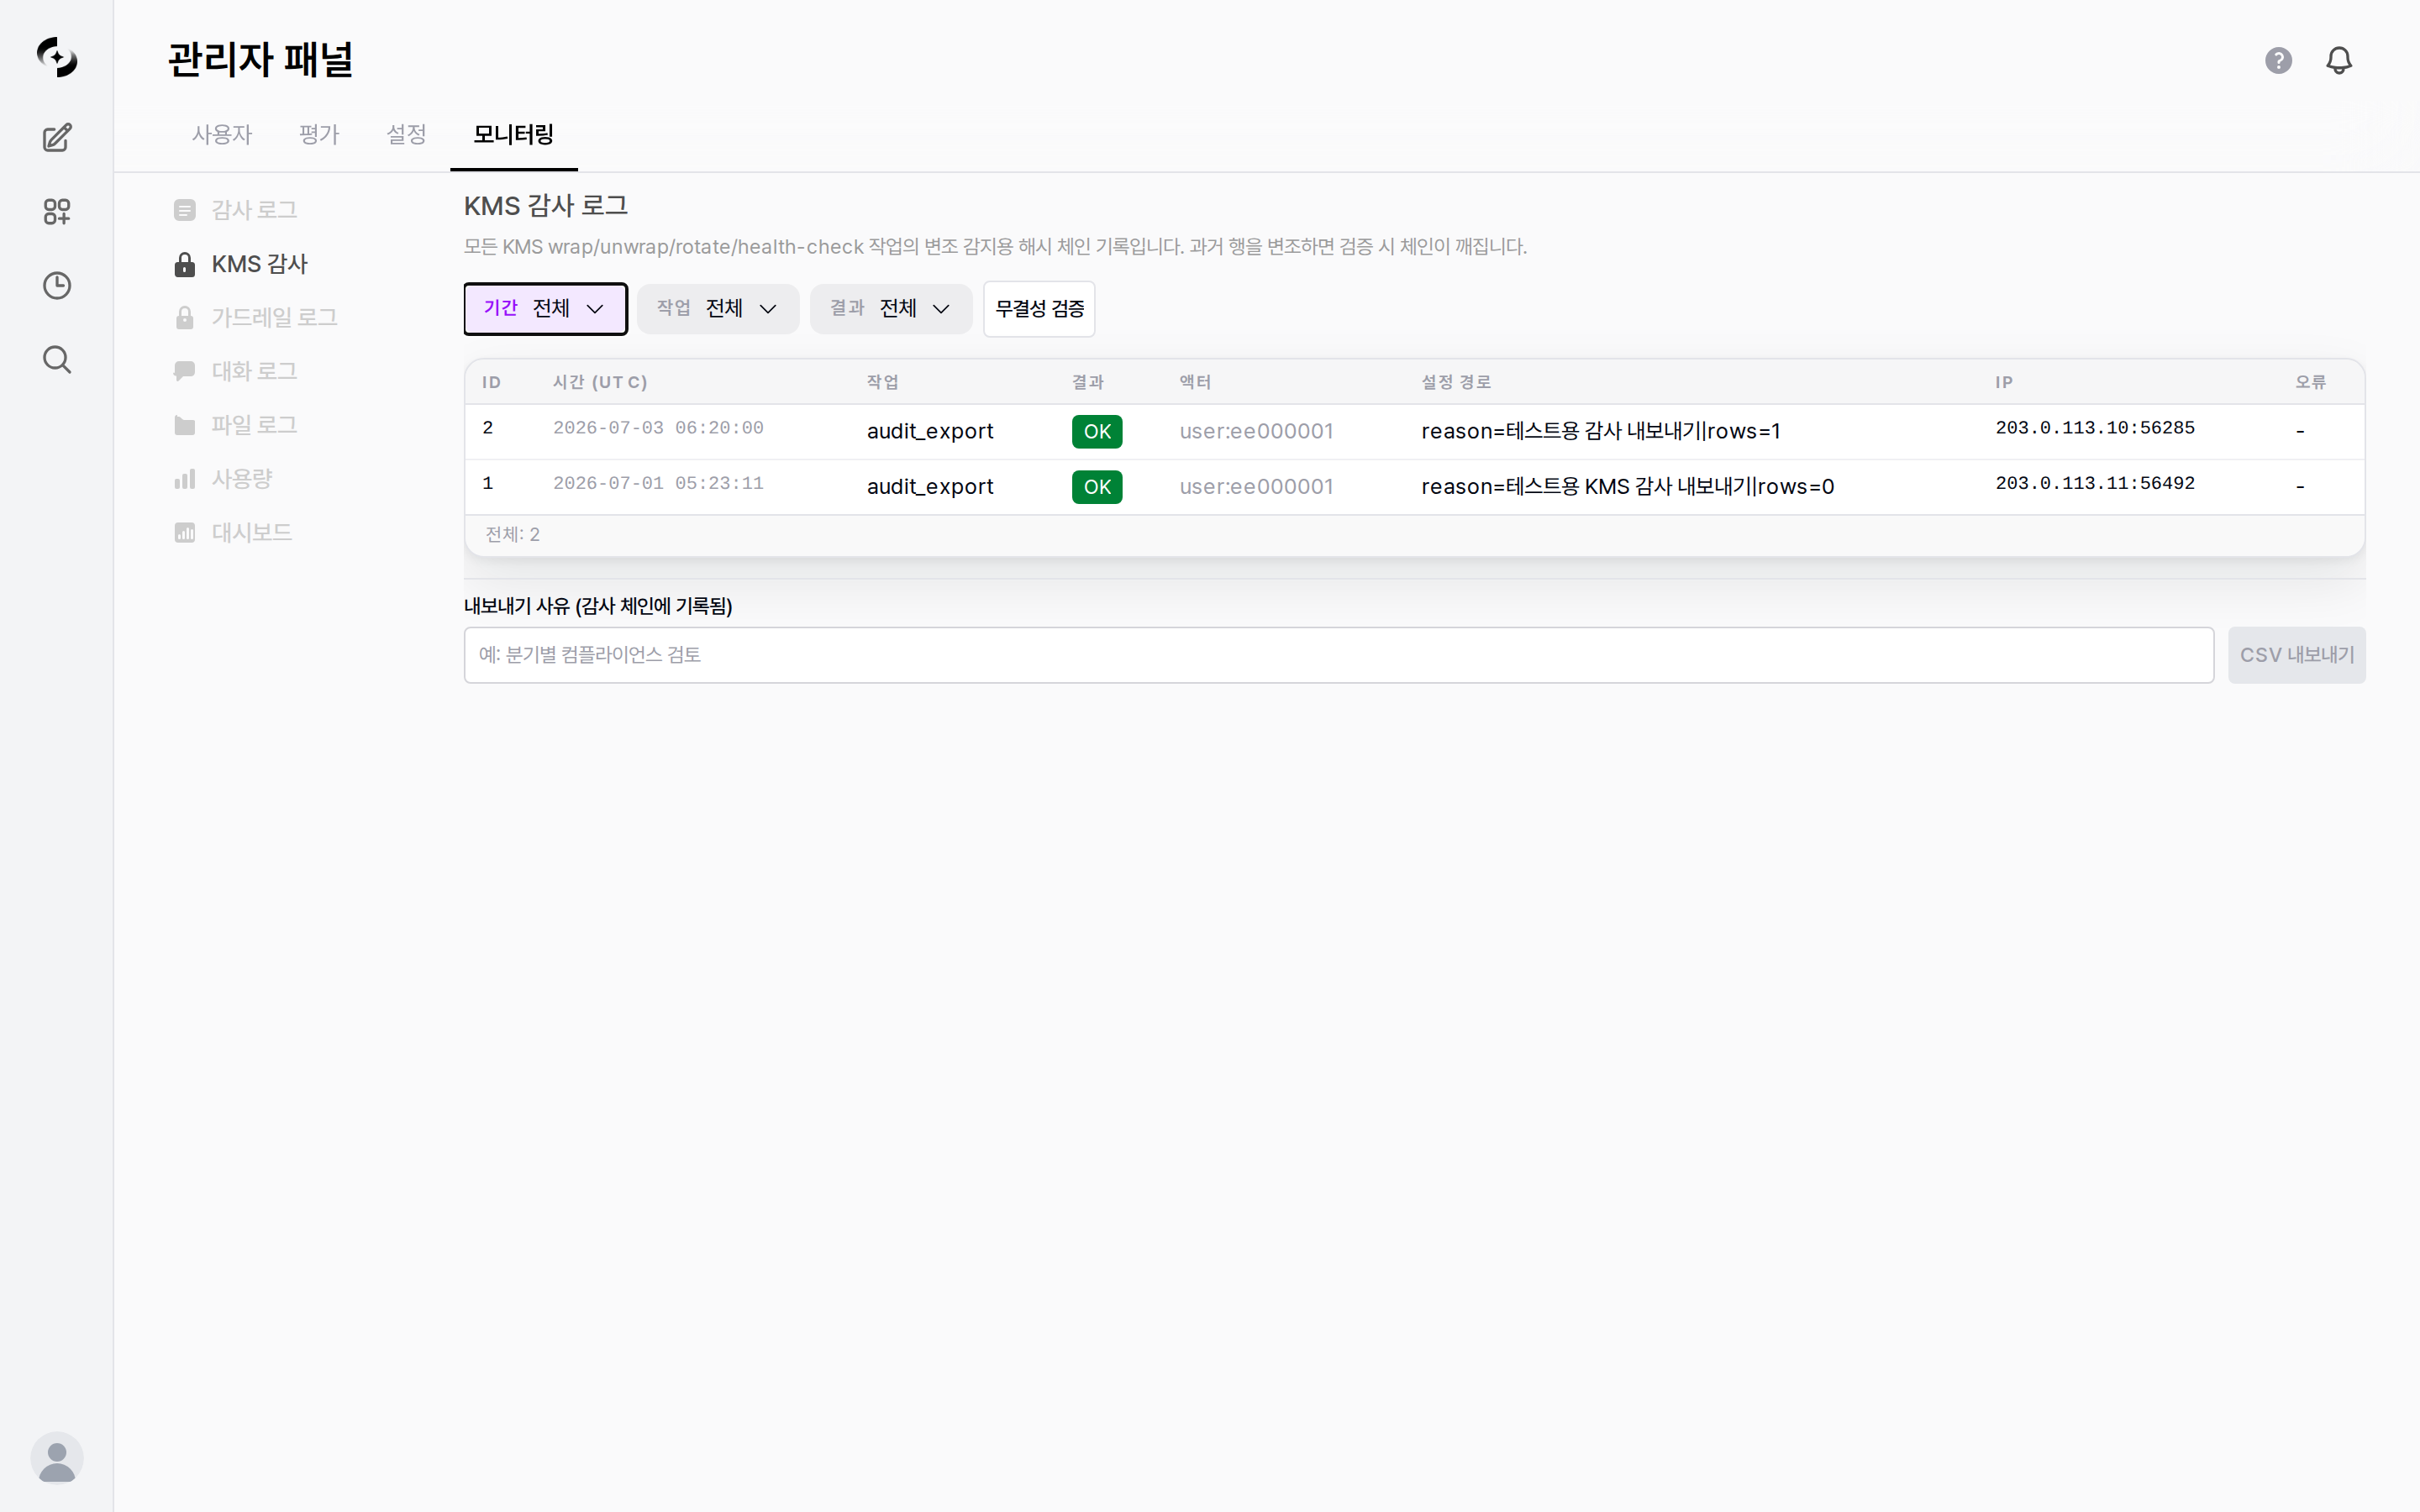Click the OK badge in row 1
The height and width of the screenshot is (1512, 2420).
pos(1096,487)
